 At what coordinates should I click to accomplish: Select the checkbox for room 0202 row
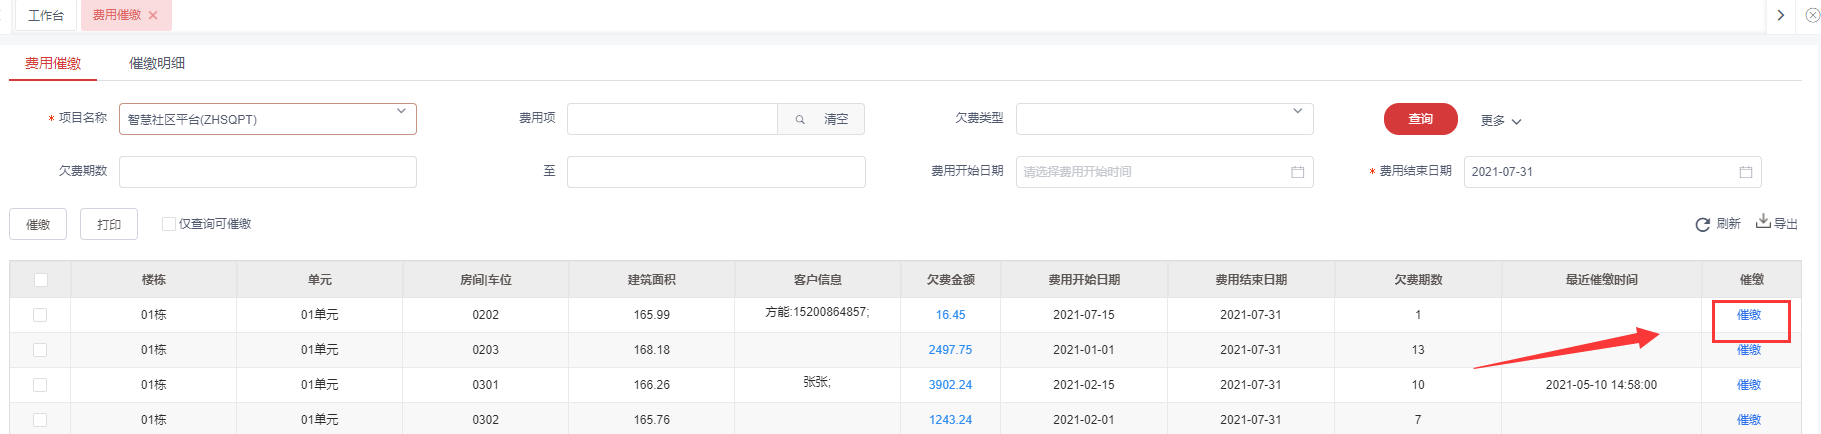tap(40, 315)
